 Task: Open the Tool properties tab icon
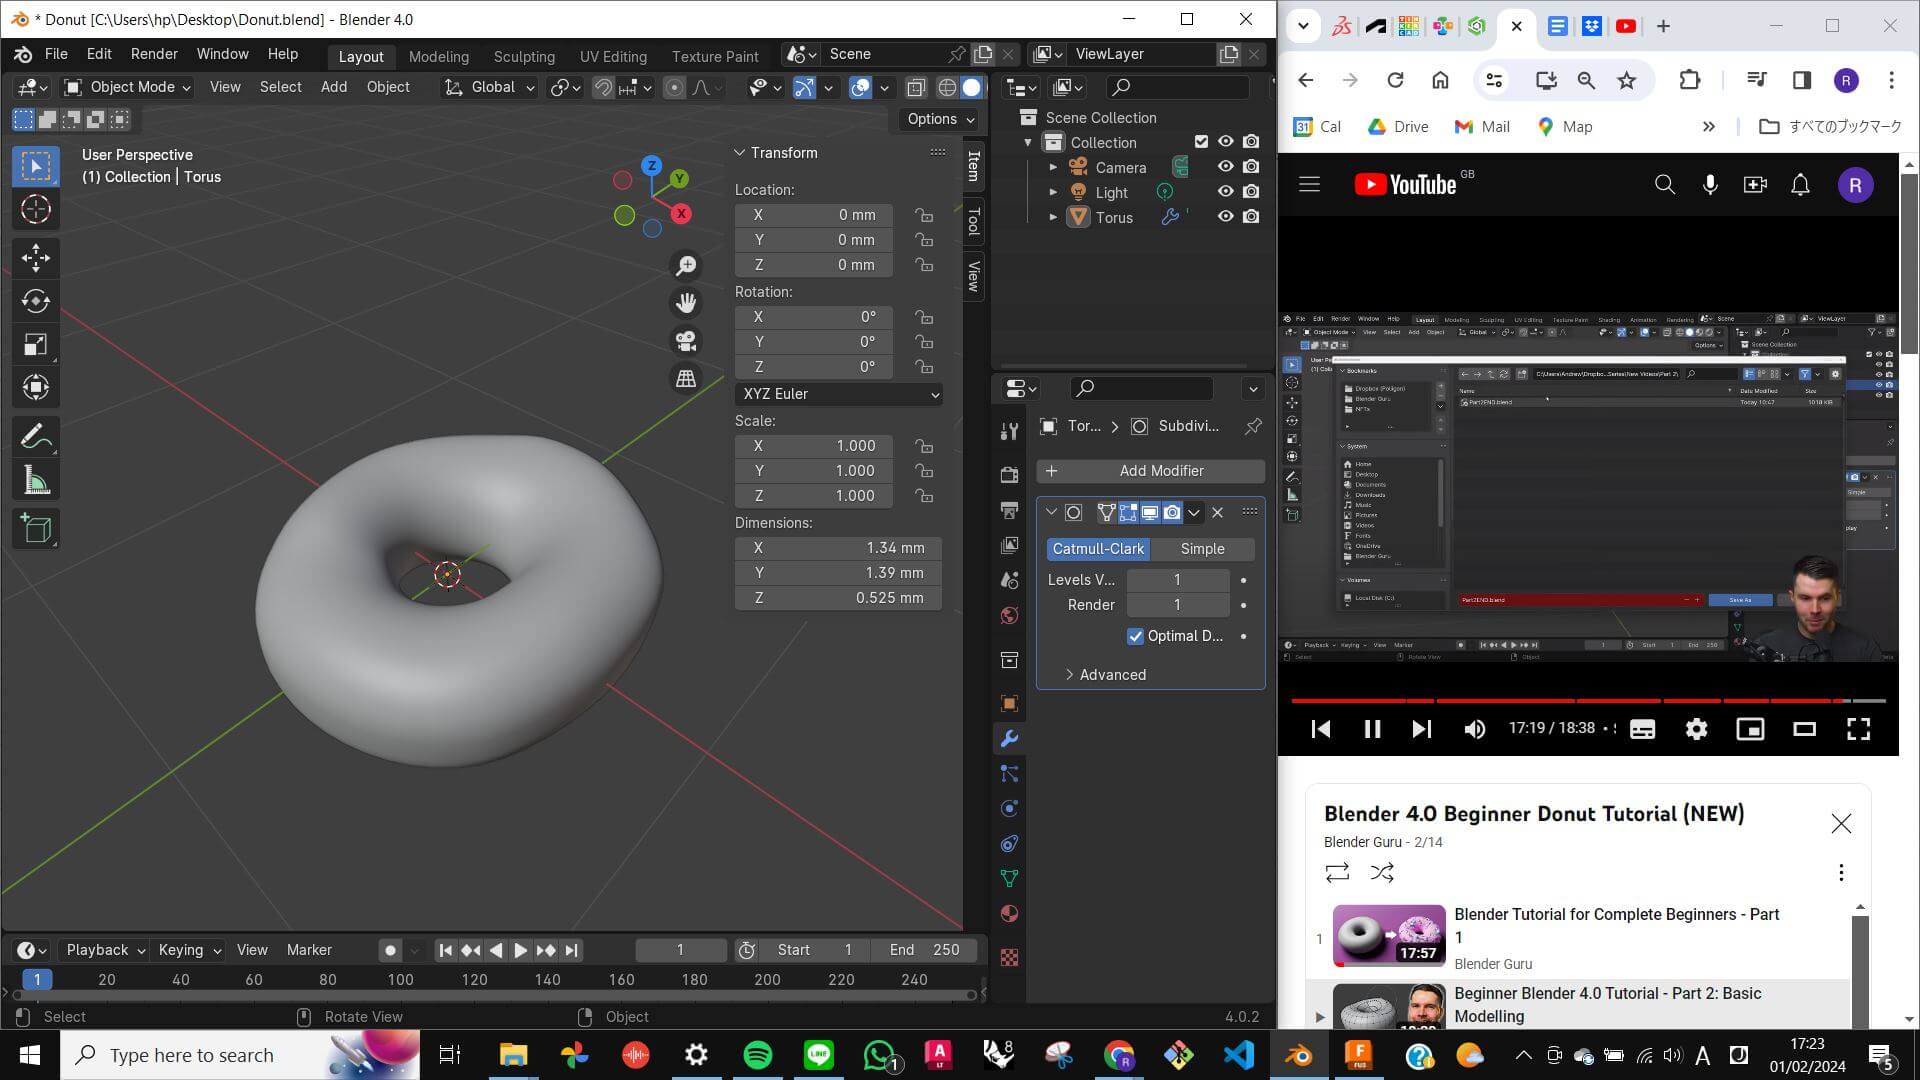click(1009, 431)
